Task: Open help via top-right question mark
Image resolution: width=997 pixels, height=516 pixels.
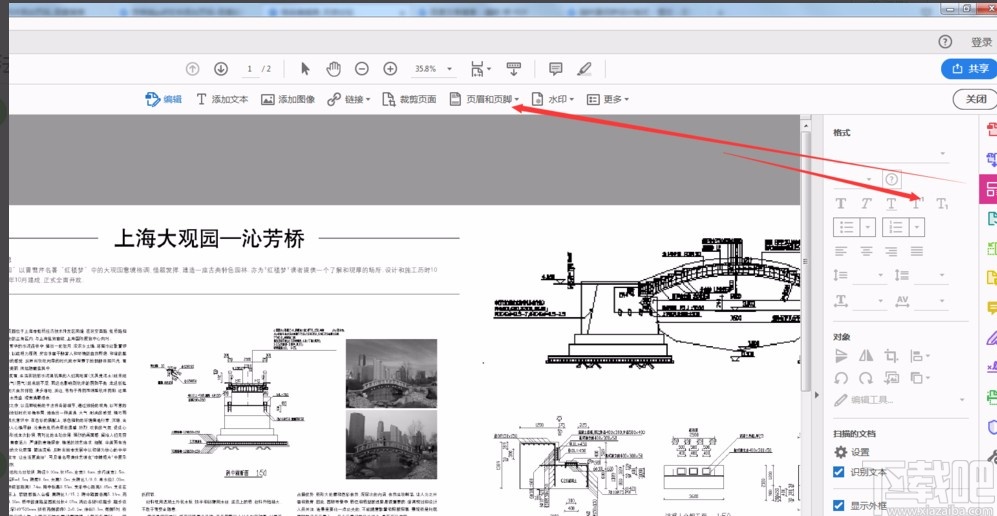Action: click(x=945, y=42)
